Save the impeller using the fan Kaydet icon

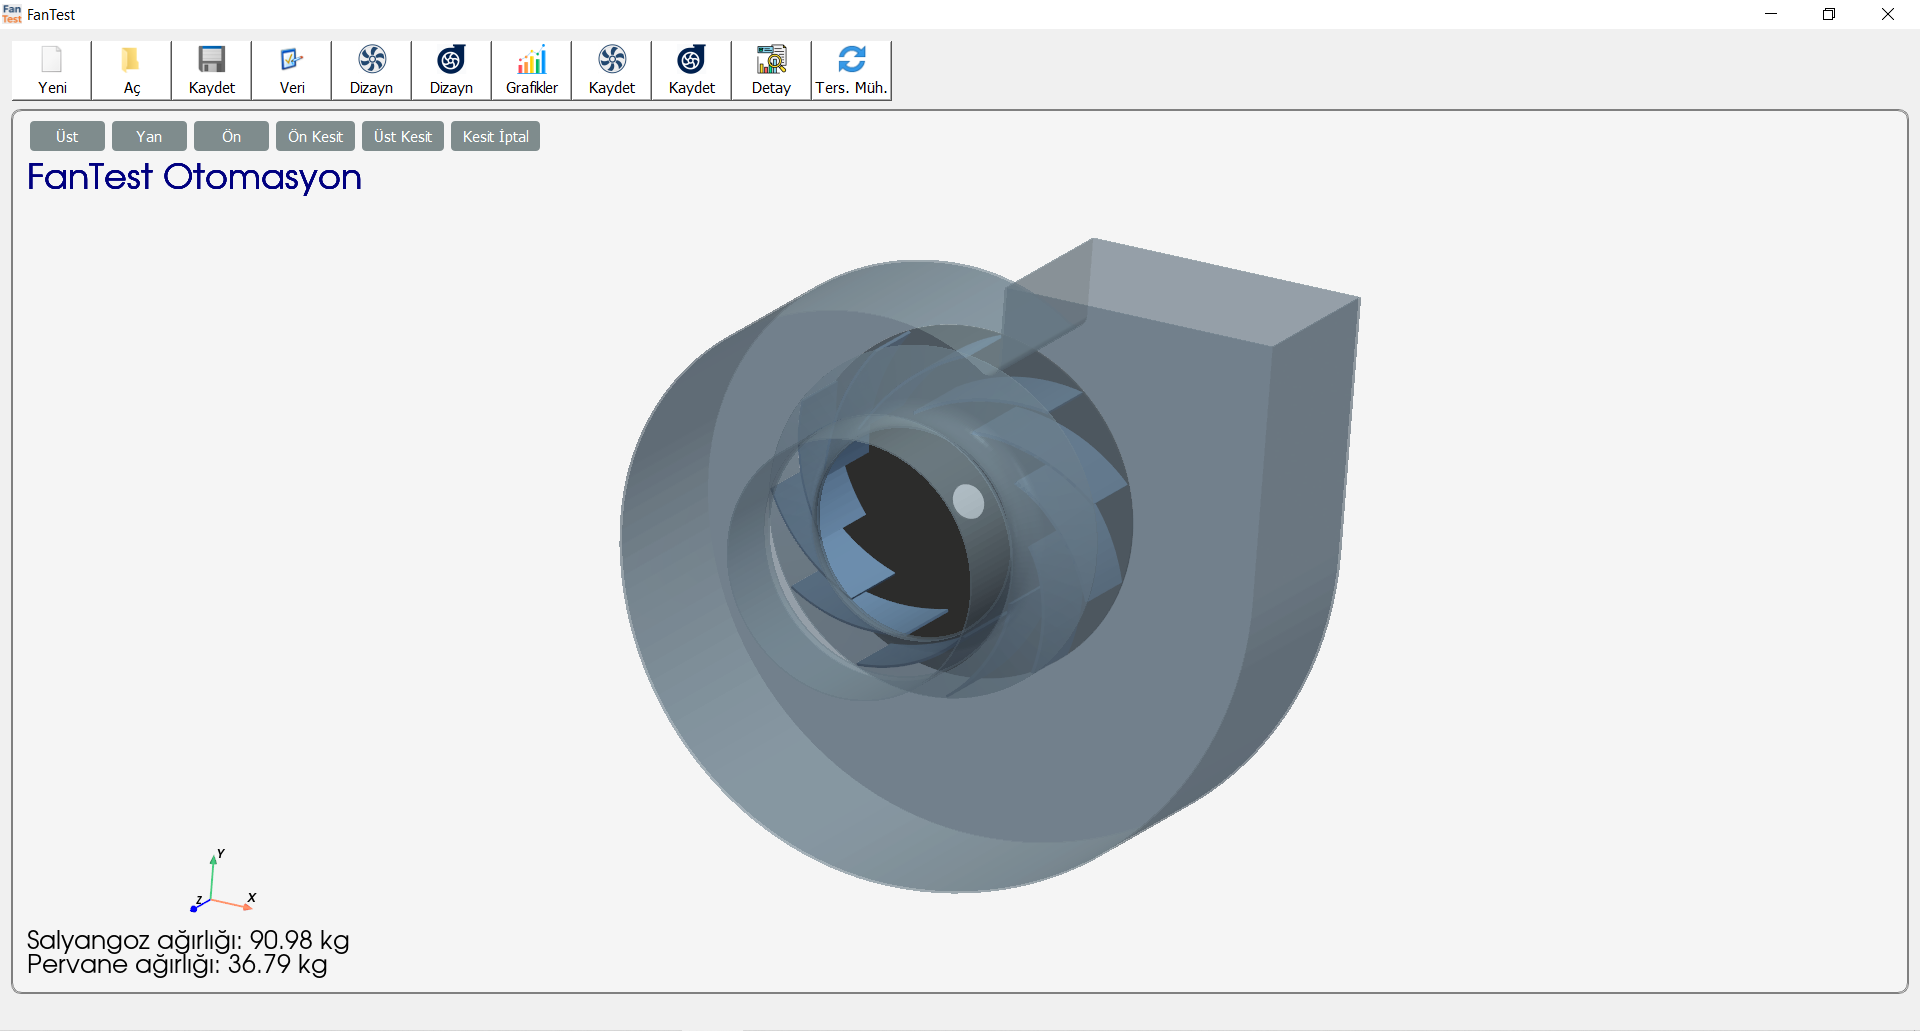[x=610, y=70]
